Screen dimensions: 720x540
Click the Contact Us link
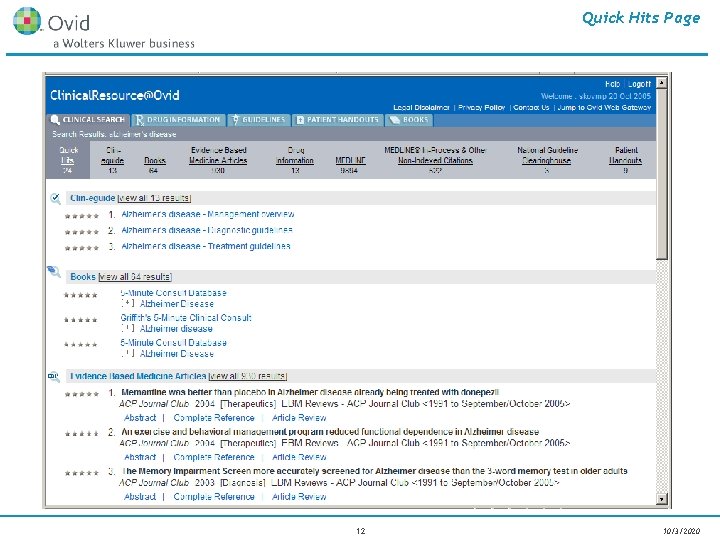point(531,107)
